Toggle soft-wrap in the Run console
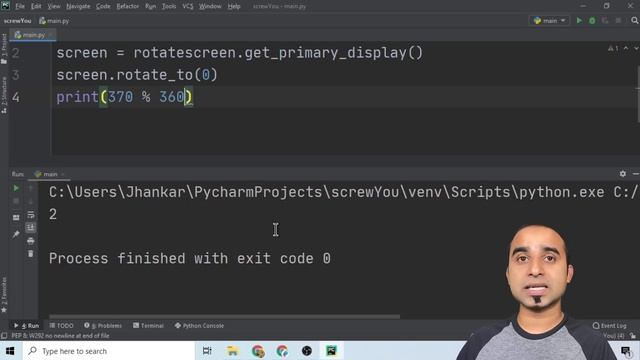The width and height of the screenshot is (640, 360). coord(31,215)
